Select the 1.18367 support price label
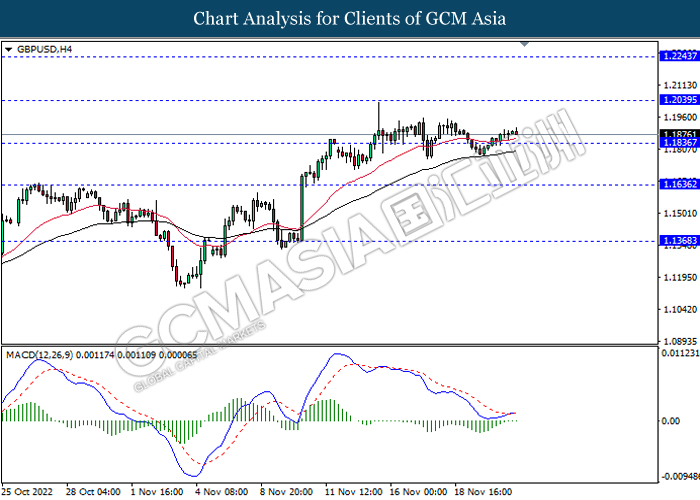 pos(679,142)
